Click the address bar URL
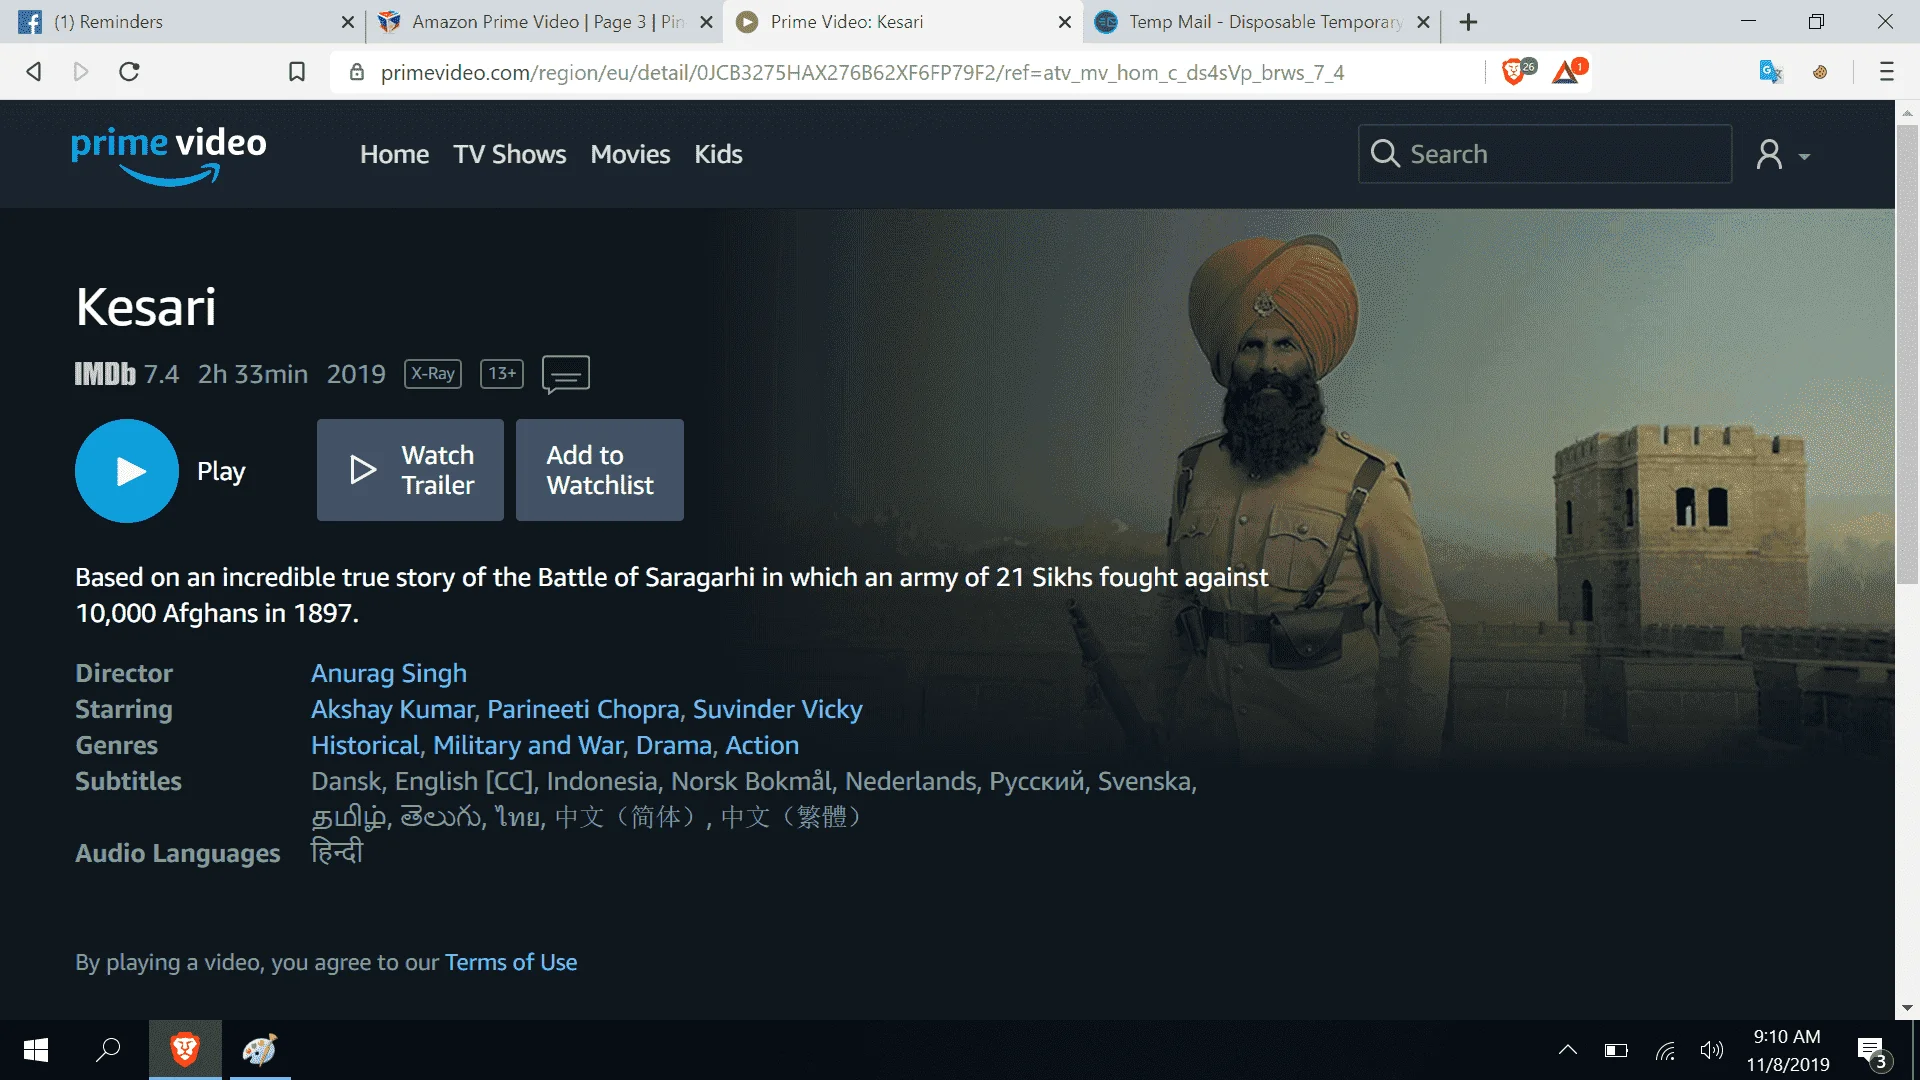Screen dimensions: 1920x1080 (x=862, y=72)
